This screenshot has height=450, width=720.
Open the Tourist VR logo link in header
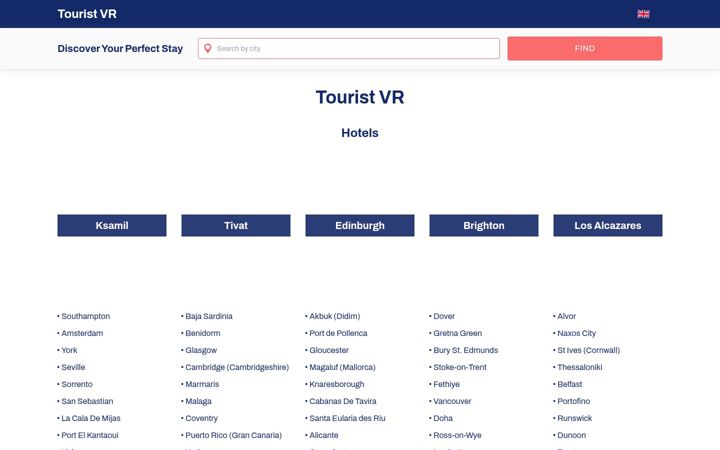(x=87, y=14)
